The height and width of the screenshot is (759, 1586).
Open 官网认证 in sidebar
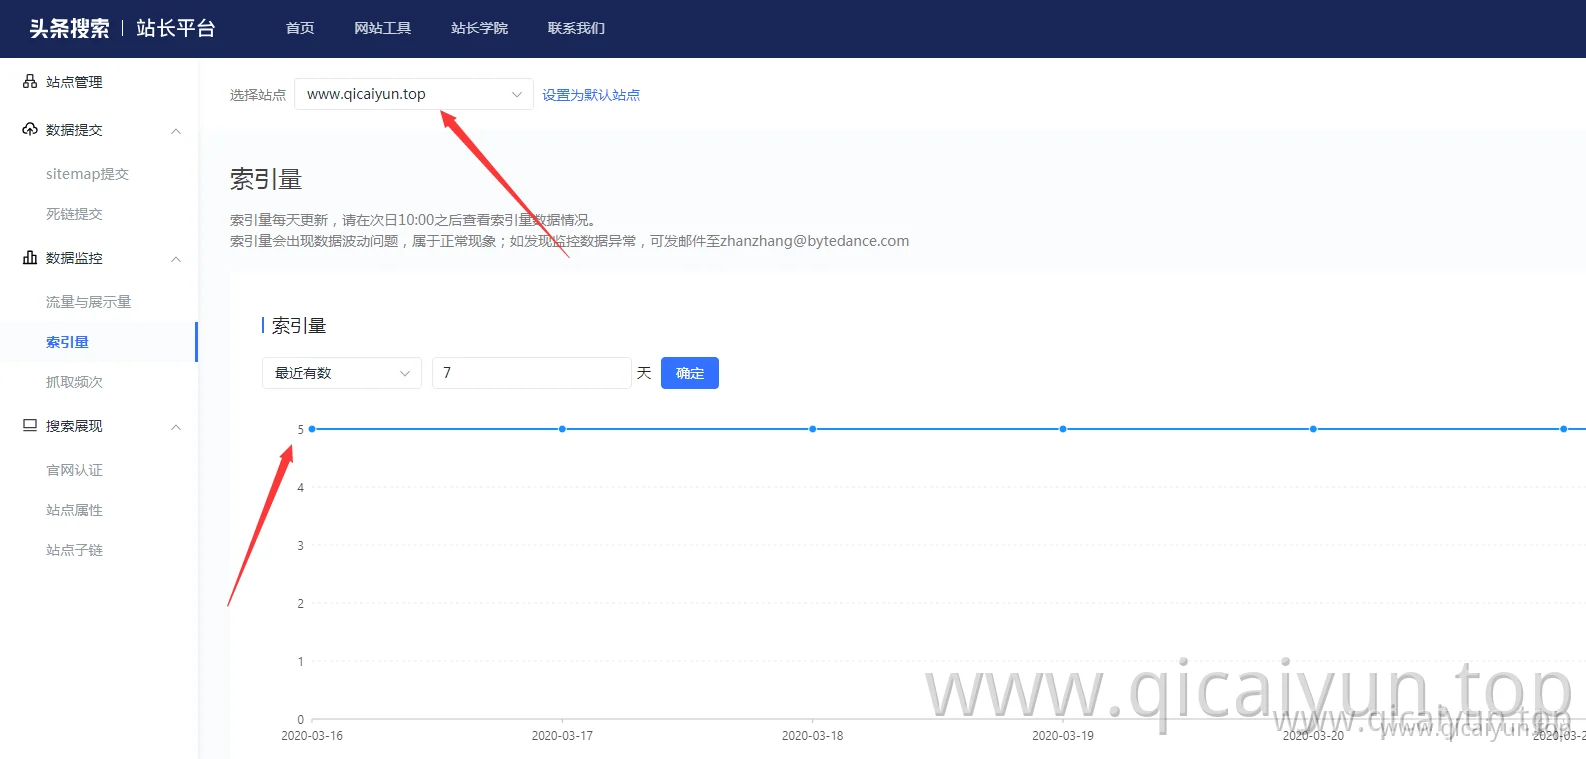tap(74, 470)
